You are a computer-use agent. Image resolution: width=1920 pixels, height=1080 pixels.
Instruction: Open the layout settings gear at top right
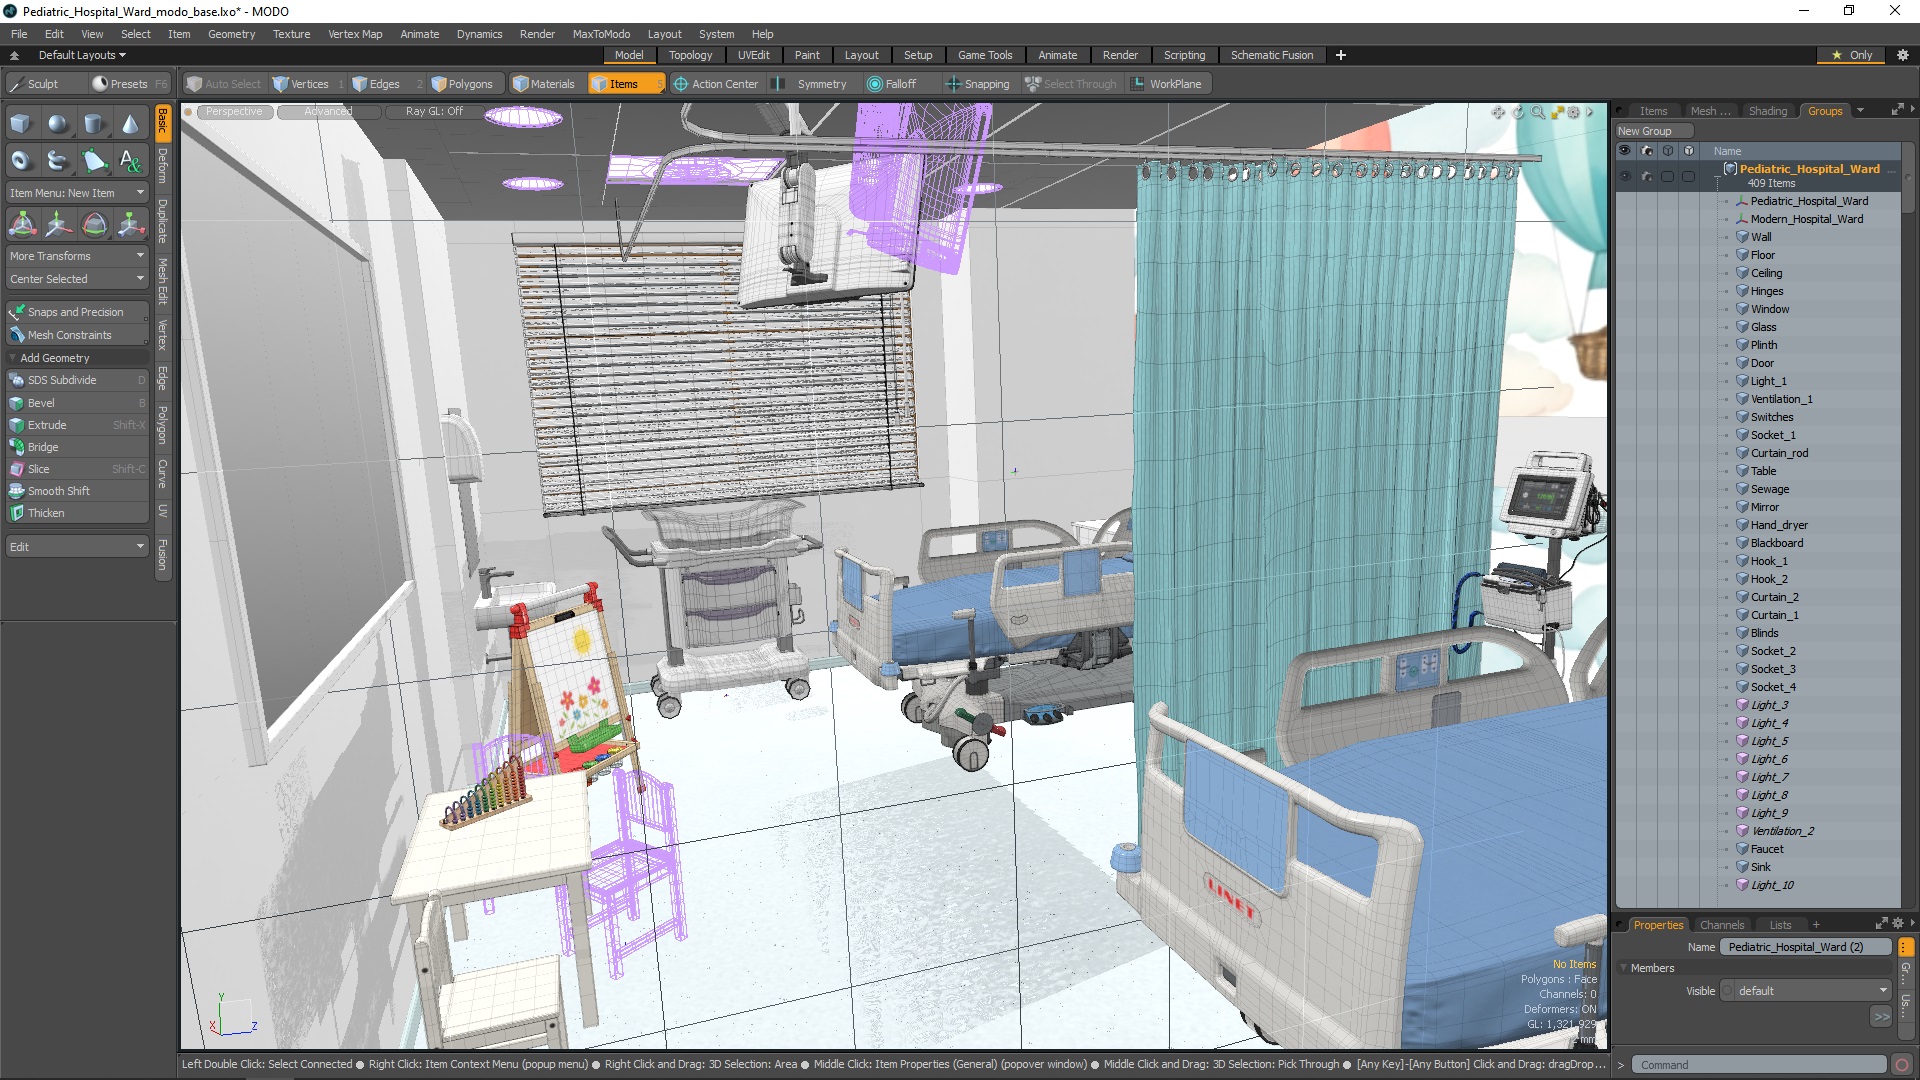point(1903,55)
